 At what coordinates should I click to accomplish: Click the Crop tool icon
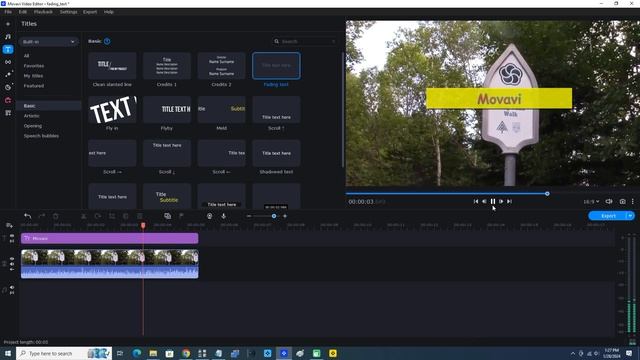point(112,216)
